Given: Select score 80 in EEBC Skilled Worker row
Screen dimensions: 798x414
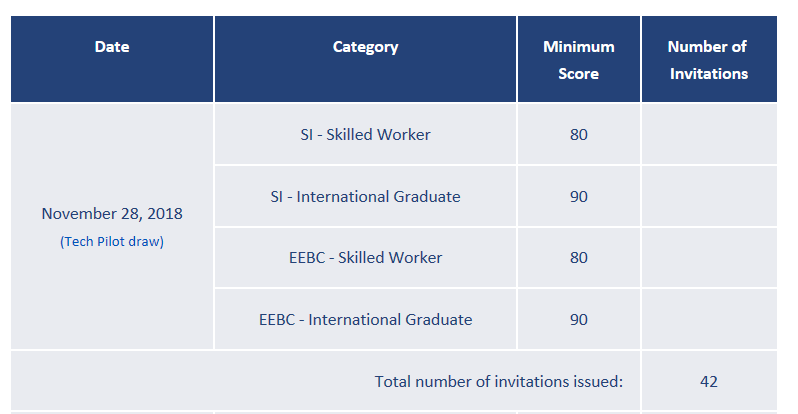Looking at the screenshot, I should (578, 258).
